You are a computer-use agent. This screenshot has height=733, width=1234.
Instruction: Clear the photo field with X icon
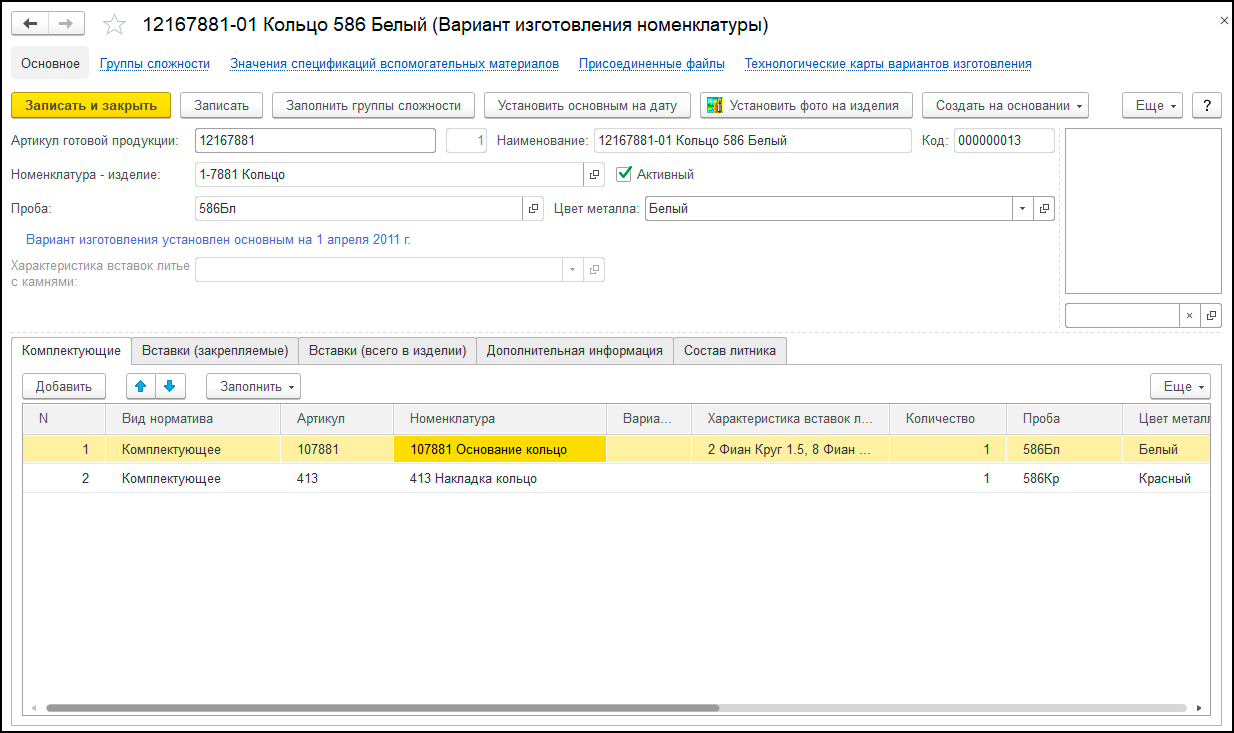(x=1189, y=315)
